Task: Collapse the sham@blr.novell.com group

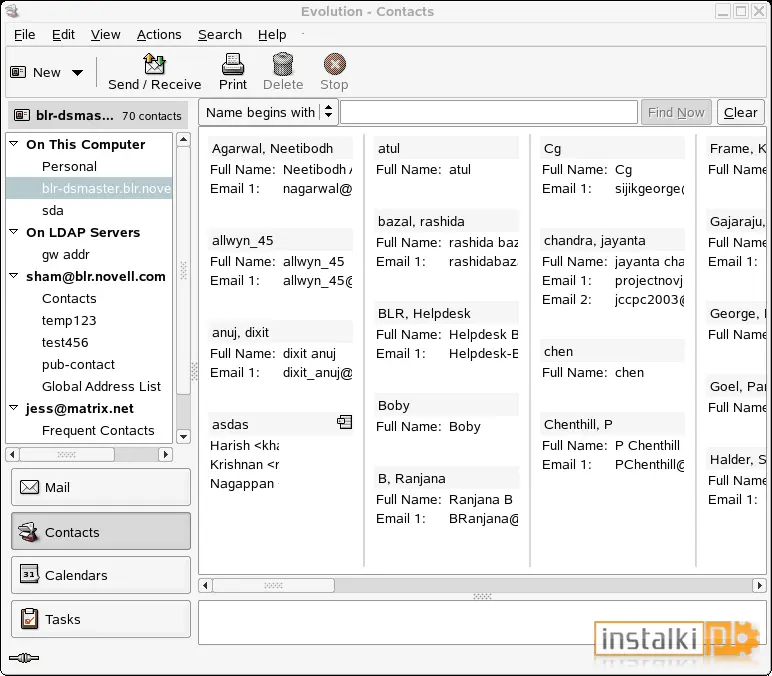Action: pyautogui.click(x=14, y=276)
